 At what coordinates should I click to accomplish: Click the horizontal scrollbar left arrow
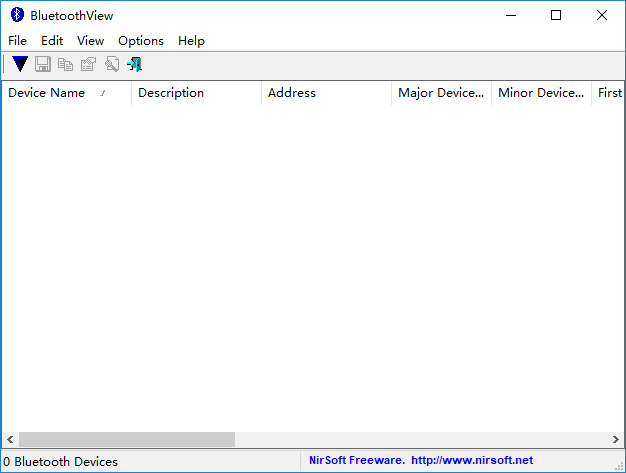(10, 439)
